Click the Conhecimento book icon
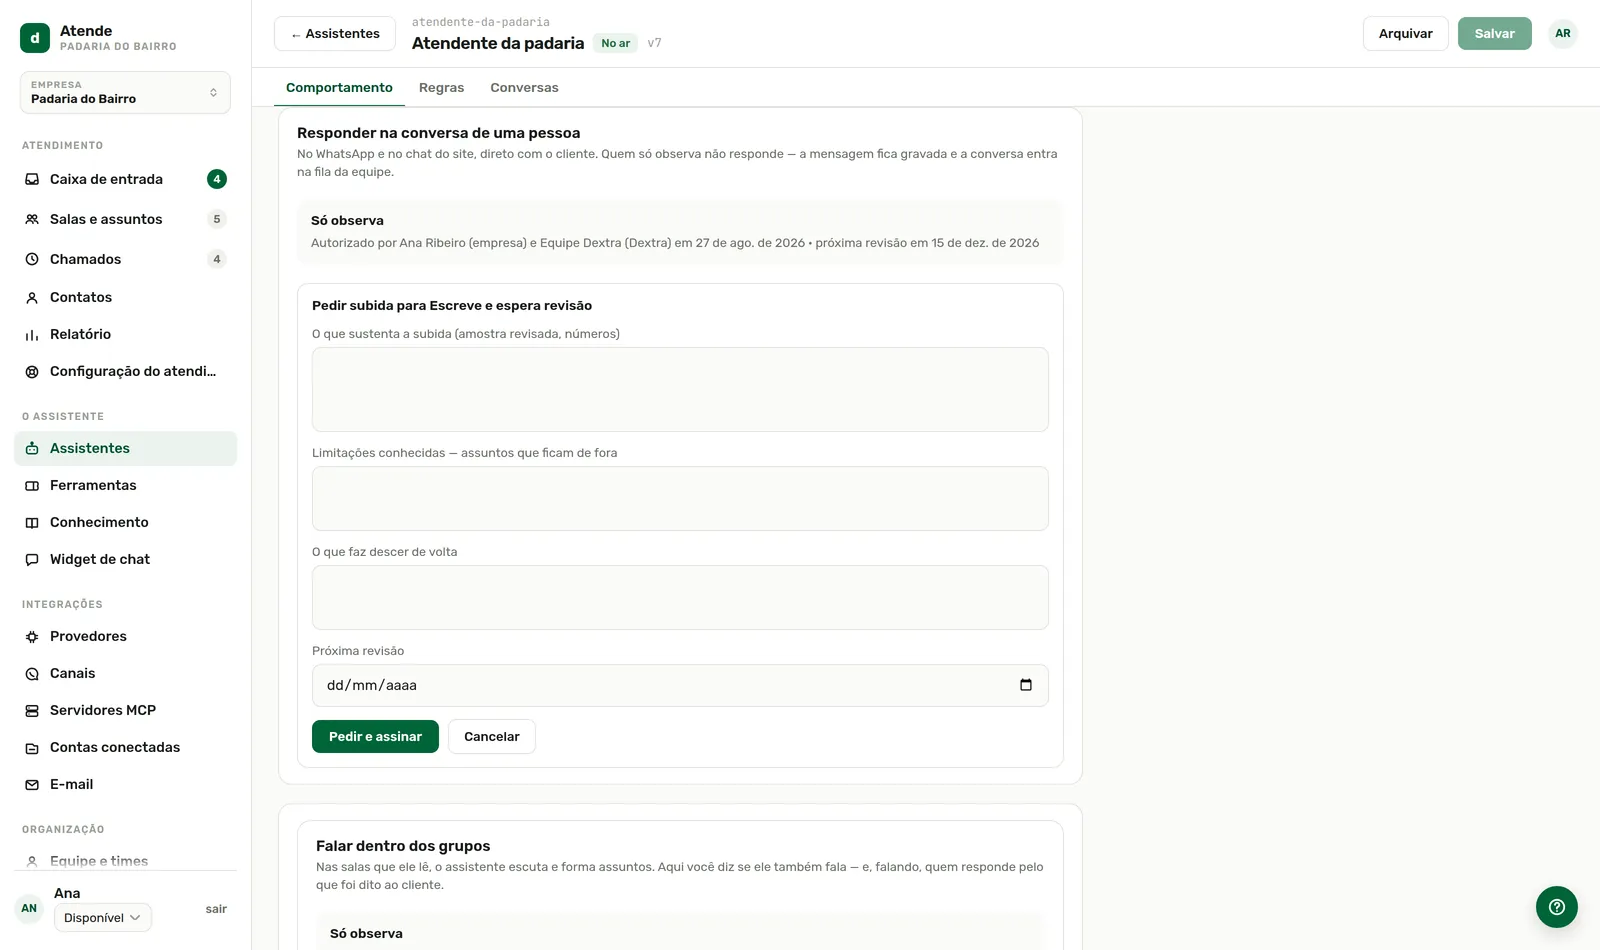The width and height of the screenshot is (1600, 950). [32, 522]
